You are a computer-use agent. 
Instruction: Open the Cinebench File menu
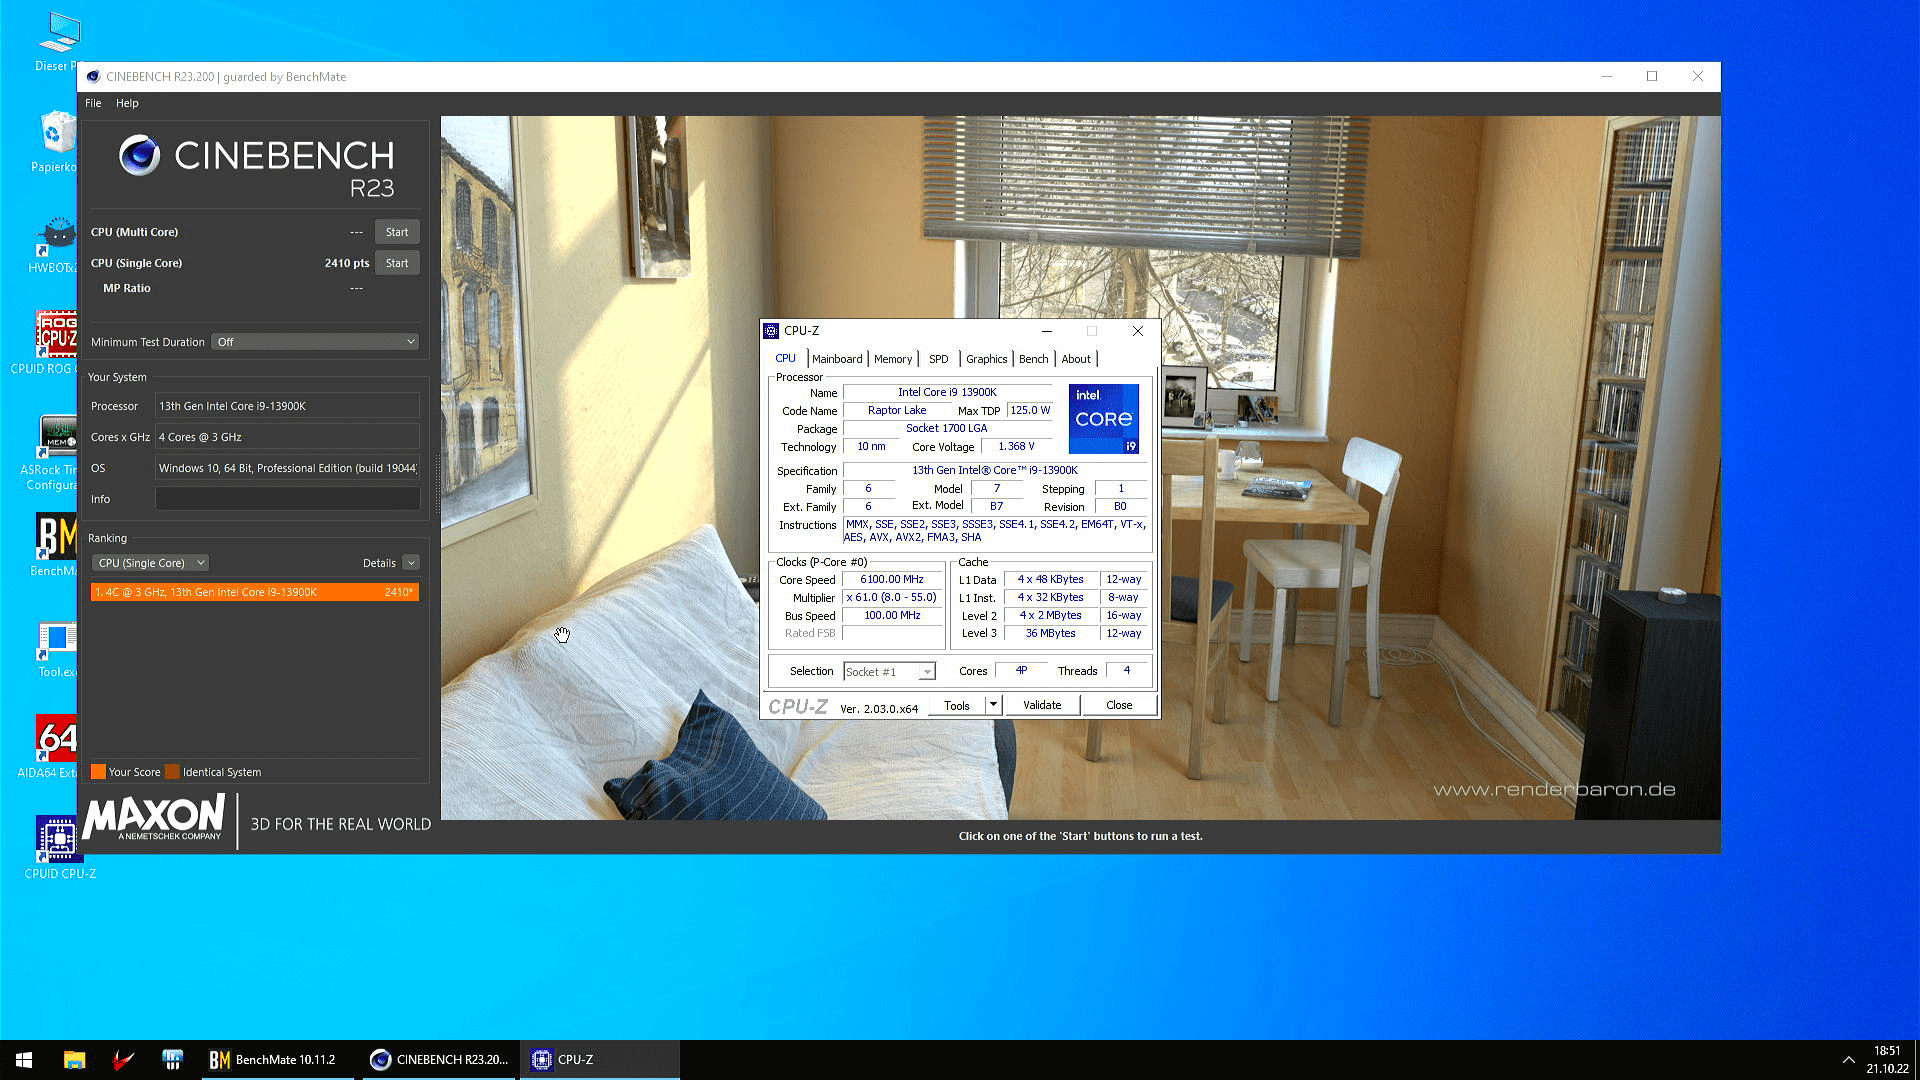(x=93, y=103)
